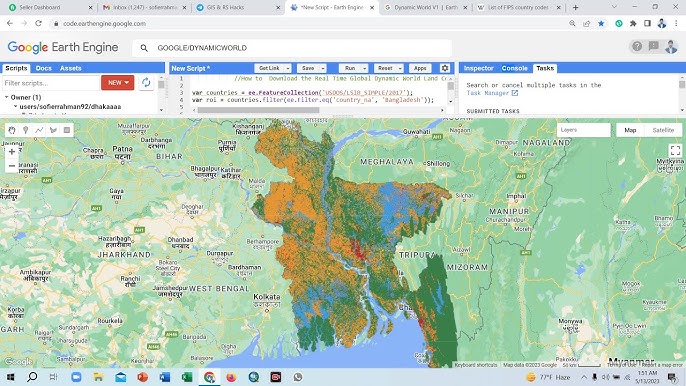Switch to the Docs tab
Viewport: 686px width, 386px height.
coord(43,68)
